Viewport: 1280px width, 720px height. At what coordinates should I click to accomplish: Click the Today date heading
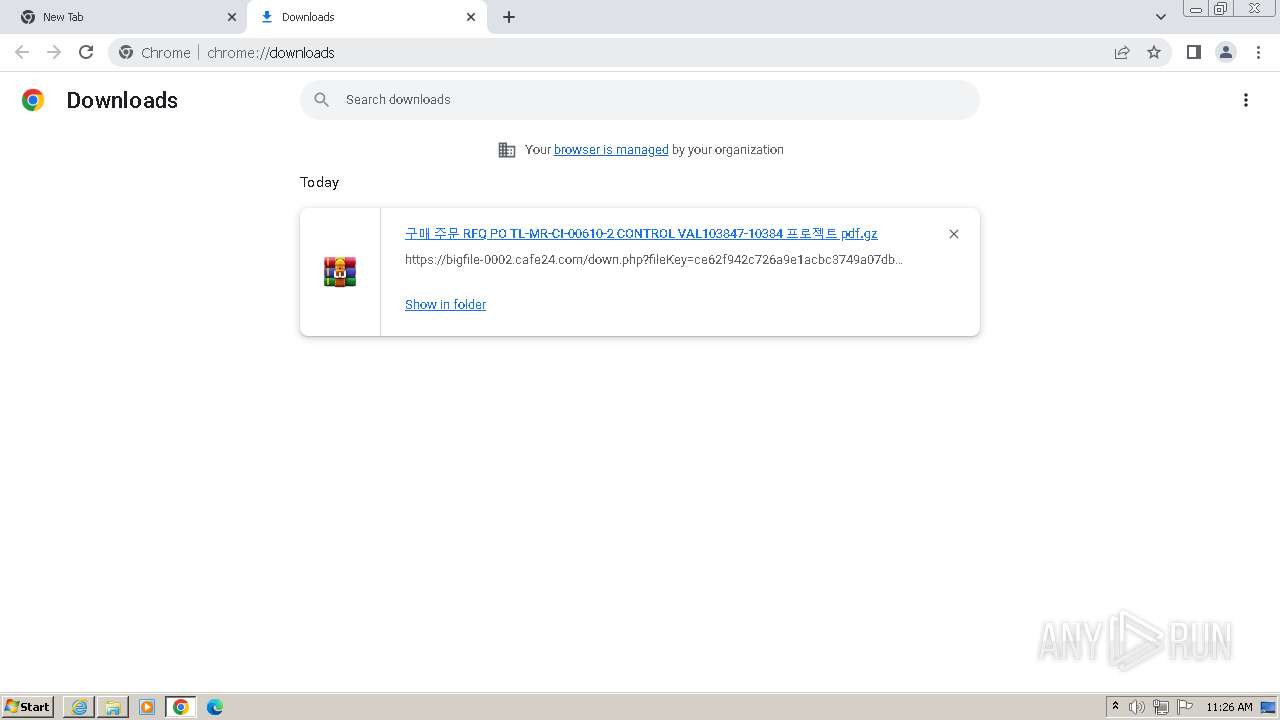(319, 182)
